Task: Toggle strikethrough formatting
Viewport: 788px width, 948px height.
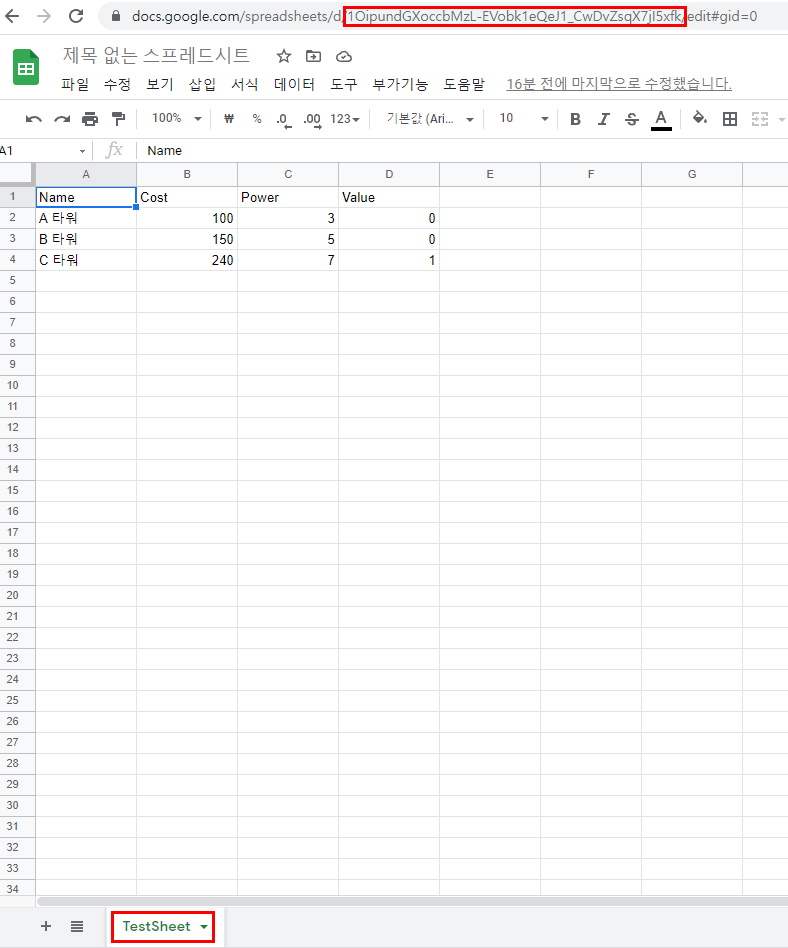Action: pos(632,119)
